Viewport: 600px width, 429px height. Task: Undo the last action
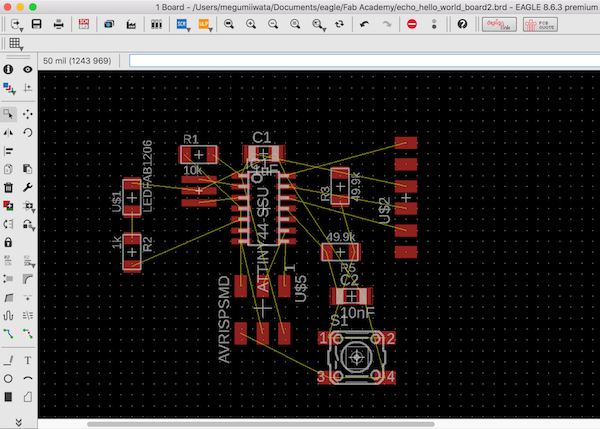click(x=364, y=24)
